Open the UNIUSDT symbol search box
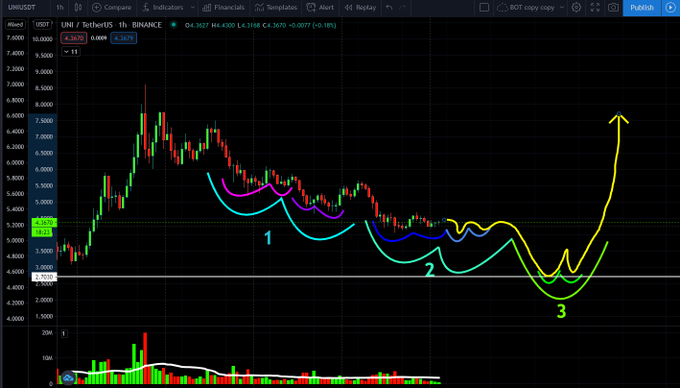Viewport: 680px width, 388px height. (x=22, y=7)
